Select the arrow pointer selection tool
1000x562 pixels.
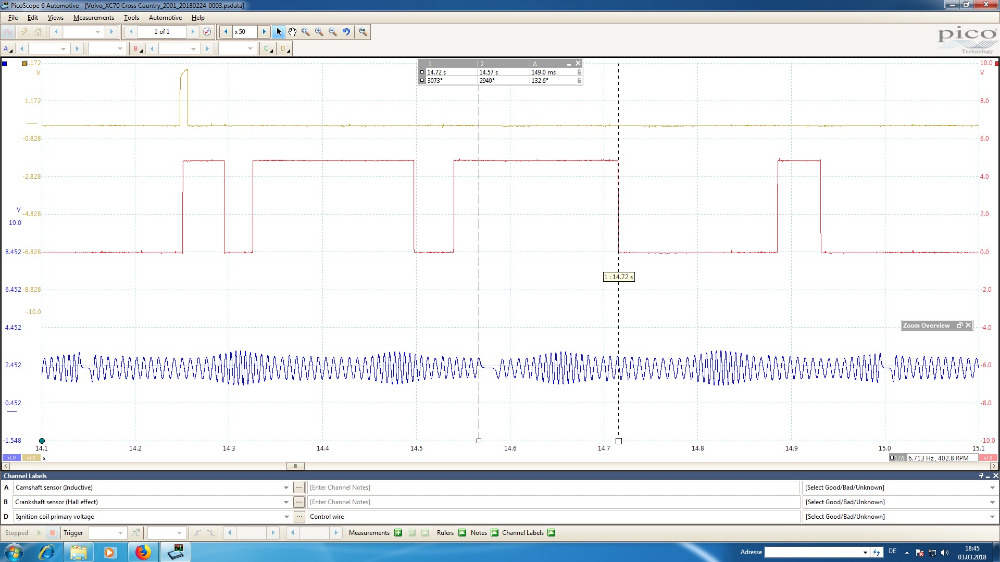click(x=279, y=32)
